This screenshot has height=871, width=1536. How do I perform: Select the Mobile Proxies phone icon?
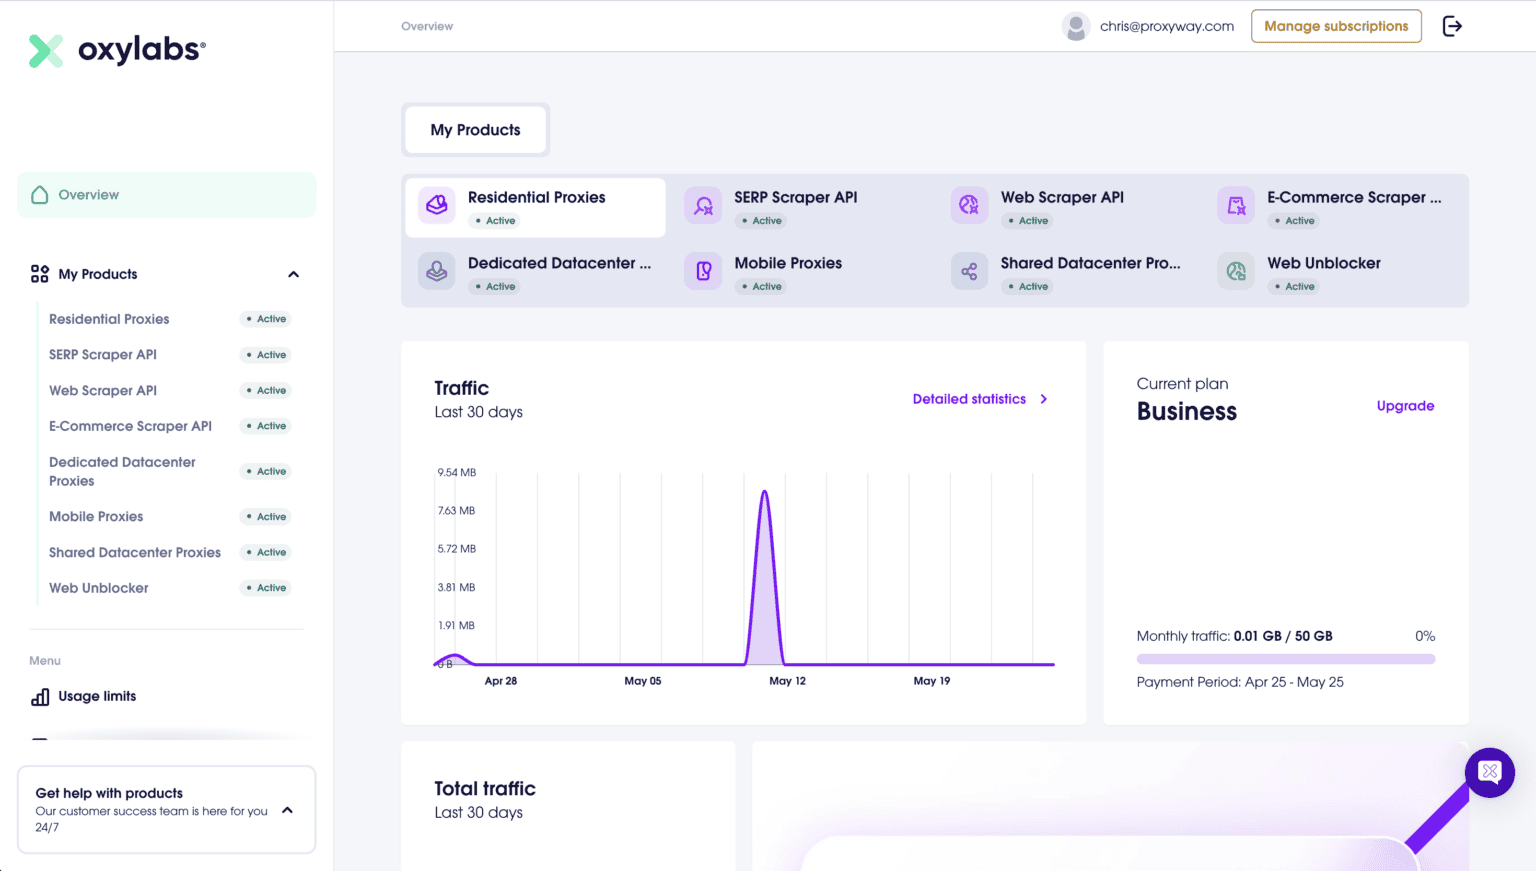click(703, 270)
